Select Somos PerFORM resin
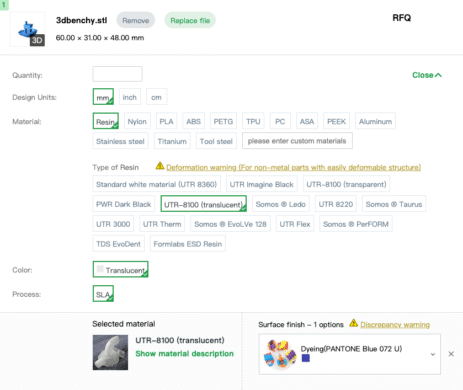The width and height of the screenshot is (463, 390). pyautogui.click(x=356, y=224)
